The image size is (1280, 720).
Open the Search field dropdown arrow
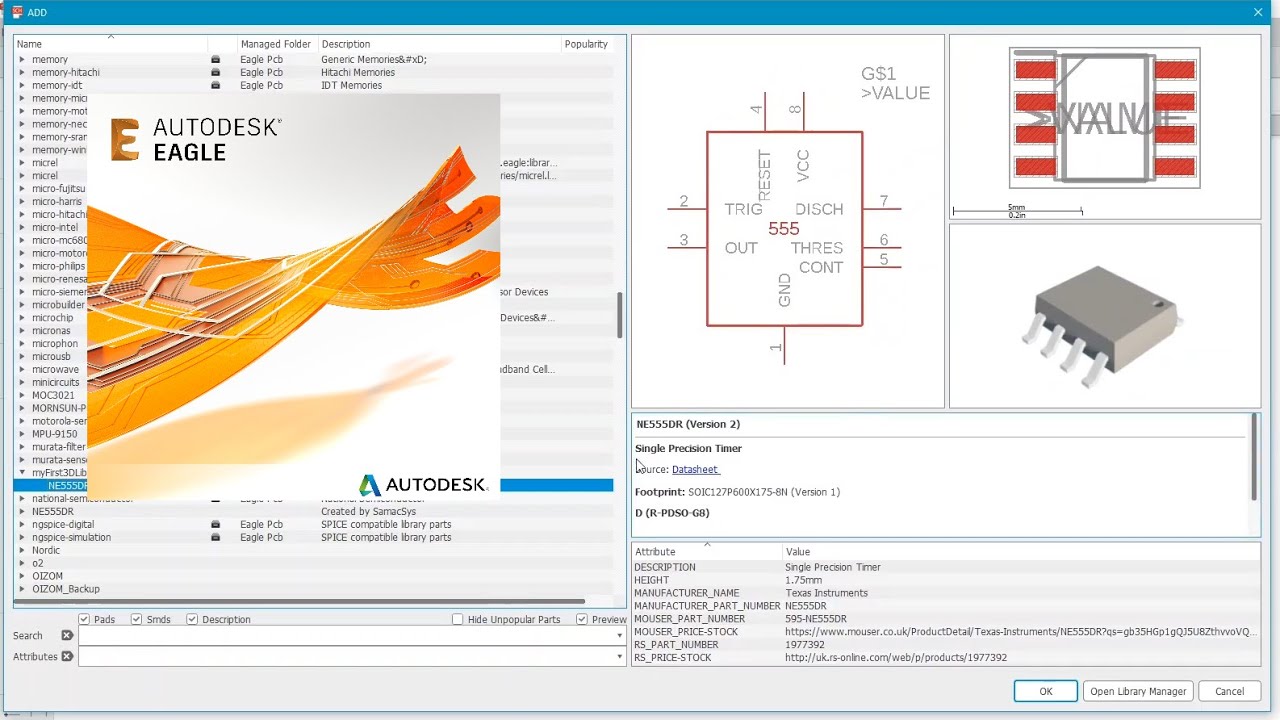(x=619, y=636)
